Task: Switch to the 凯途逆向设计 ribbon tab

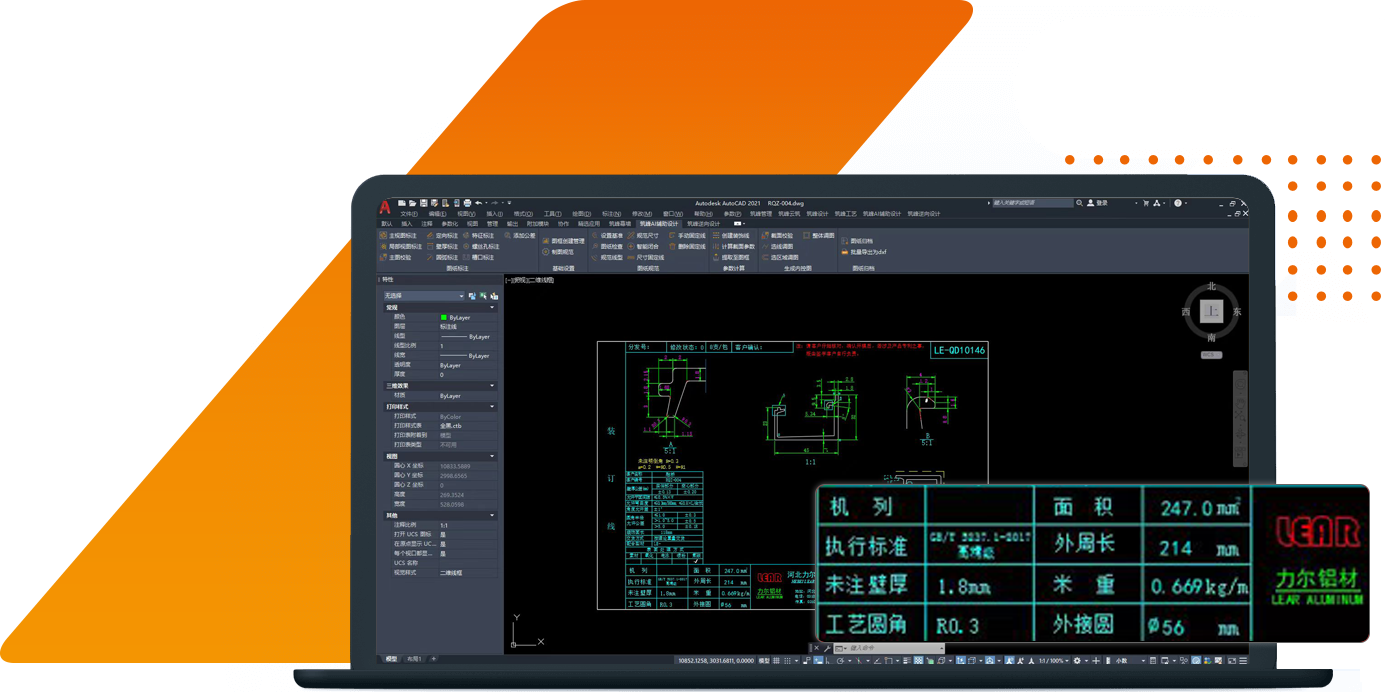Action: (704, 224)
